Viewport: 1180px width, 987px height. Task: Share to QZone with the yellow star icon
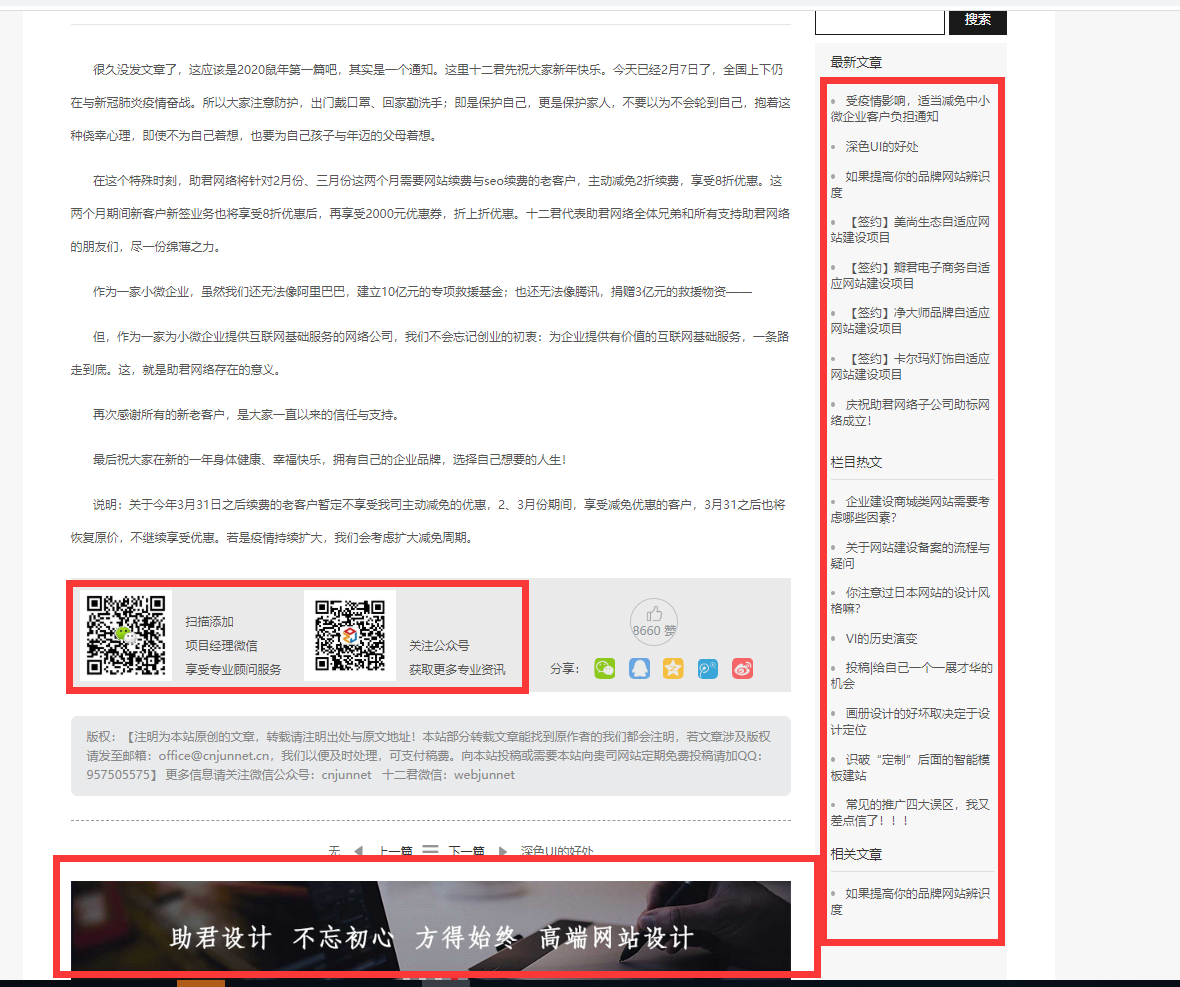tap(673, 668)
